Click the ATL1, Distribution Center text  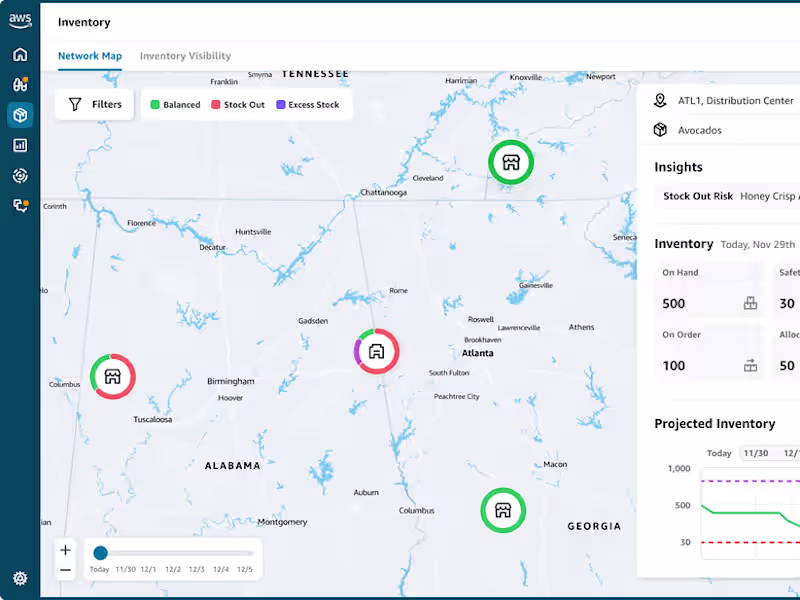pos(736,101)
